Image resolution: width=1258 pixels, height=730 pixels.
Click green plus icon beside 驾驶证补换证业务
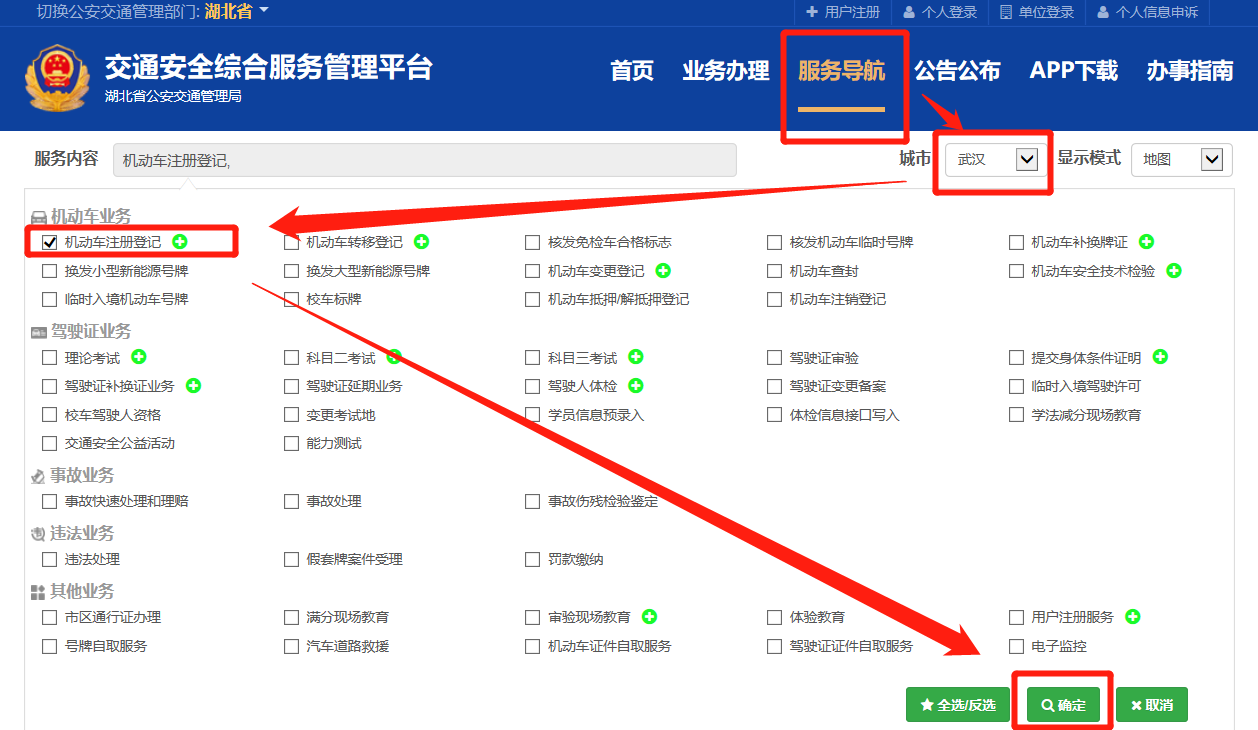(193, 386)
